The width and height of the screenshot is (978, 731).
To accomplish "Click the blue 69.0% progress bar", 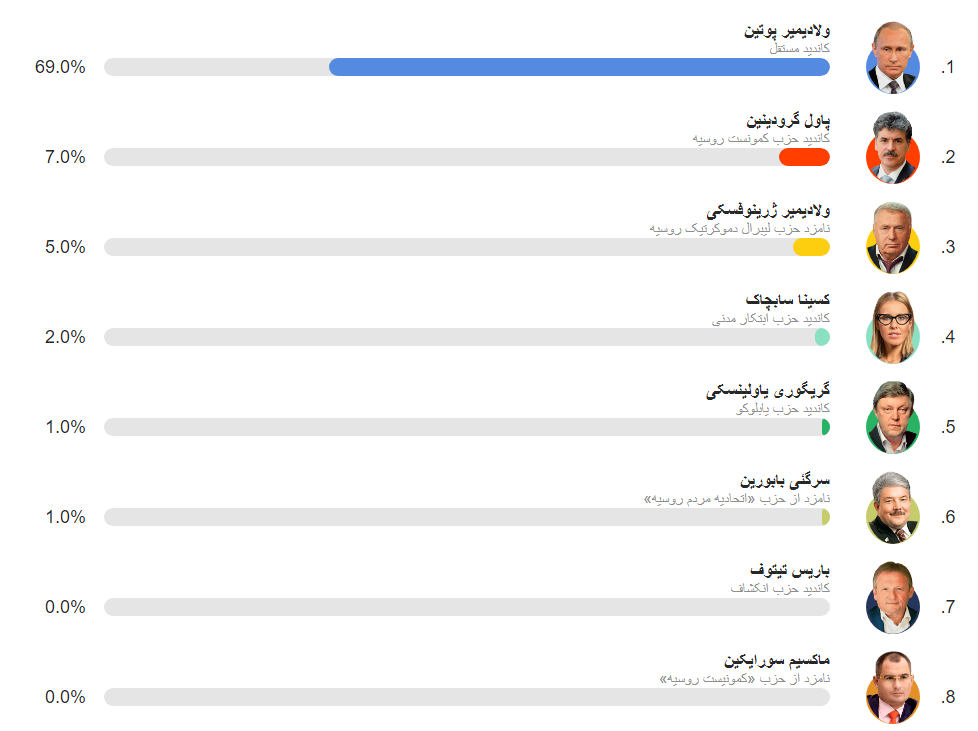I will pyautogui.click(x=579, y=67).
